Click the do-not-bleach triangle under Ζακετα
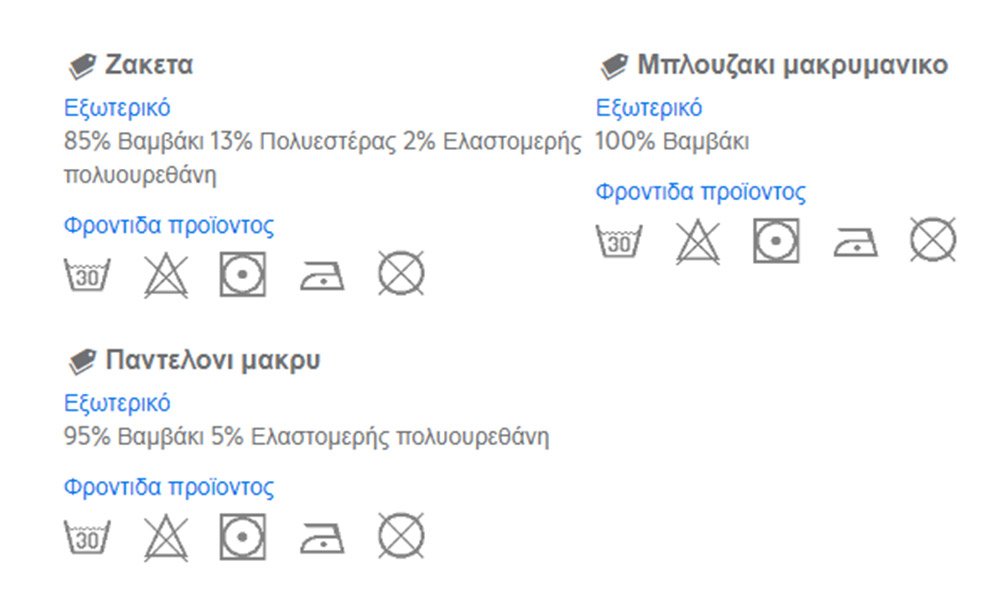 pos(166,275)
